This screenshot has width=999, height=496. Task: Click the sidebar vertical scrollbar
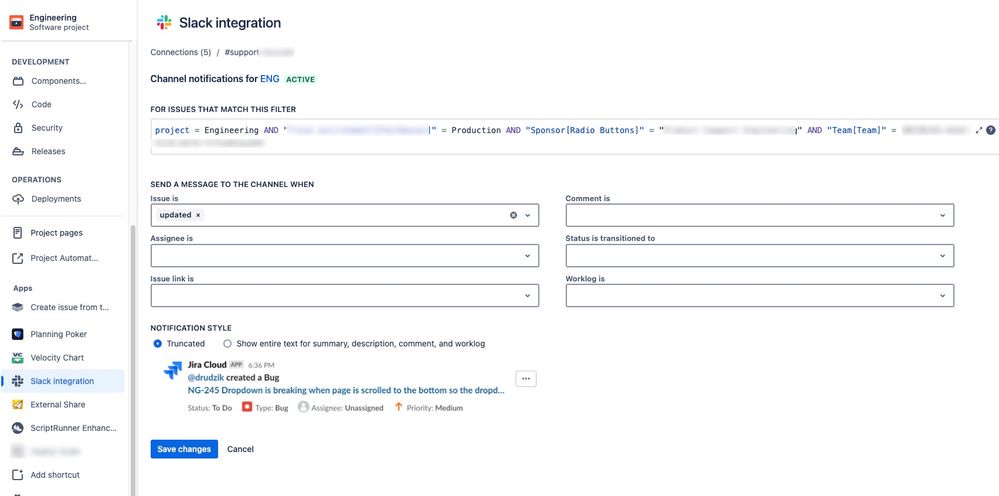pos(133,361)
